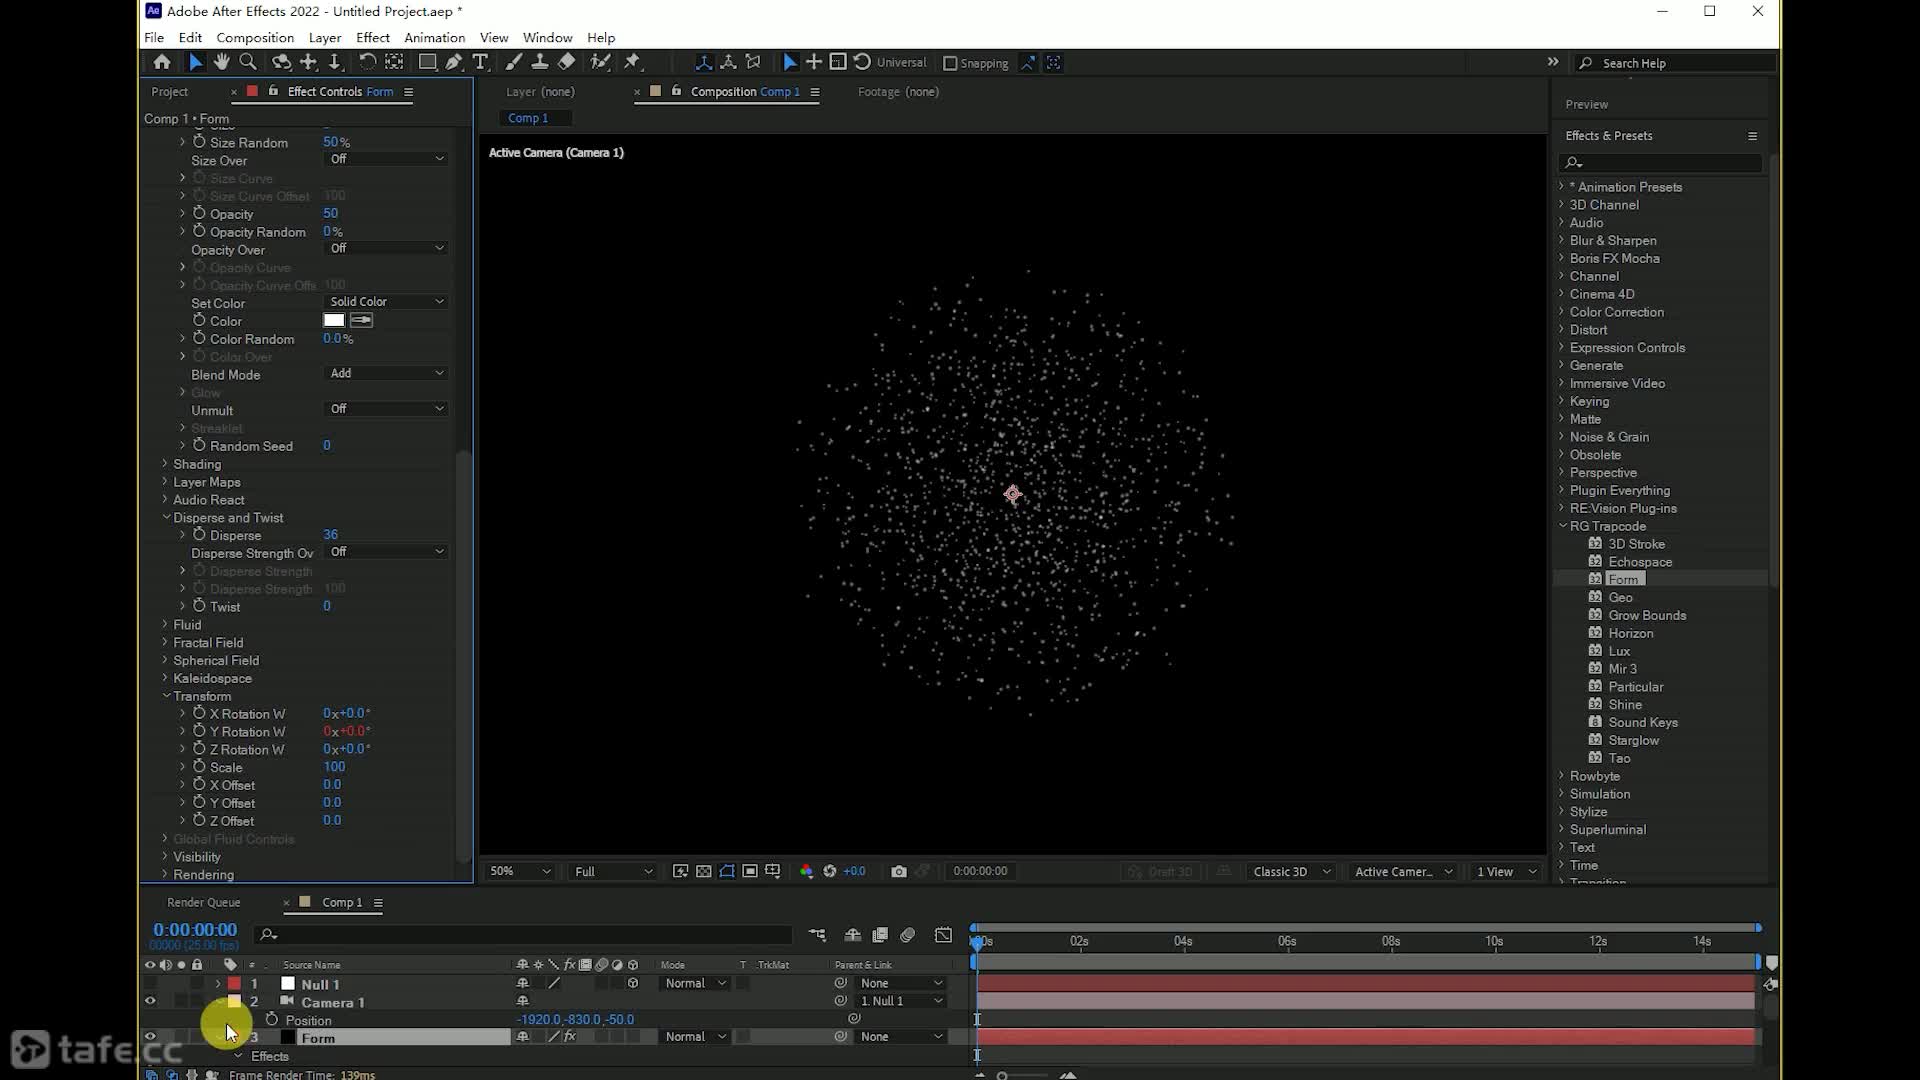Viewport: 1920px width, 1080px height.
Task: Hide the Form layer eye
Action: [150, 1037]
